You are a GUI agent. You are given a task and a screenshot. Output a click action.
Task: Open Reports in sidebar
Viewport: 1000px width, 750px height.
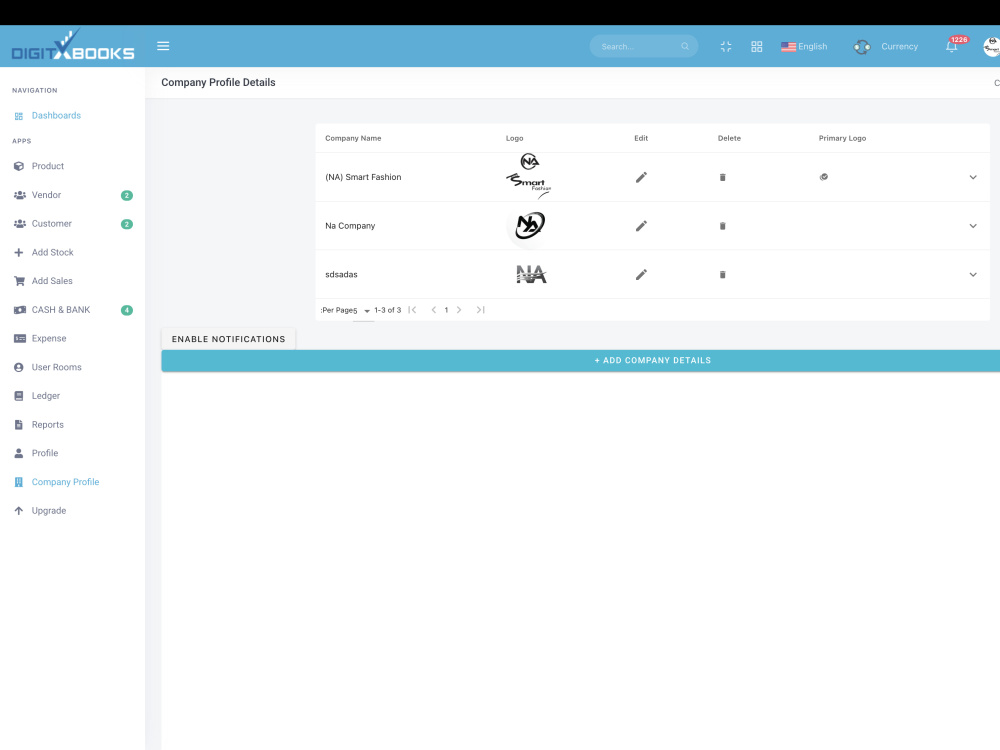tap(48, 424)
